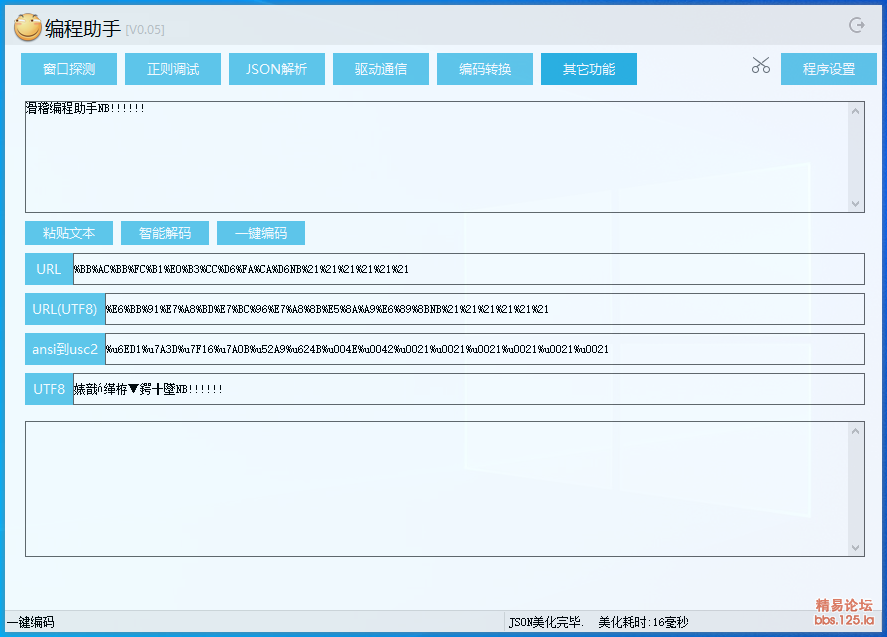Click the exit icon at top right
The image size is (887, 637).
pos(856,26)
